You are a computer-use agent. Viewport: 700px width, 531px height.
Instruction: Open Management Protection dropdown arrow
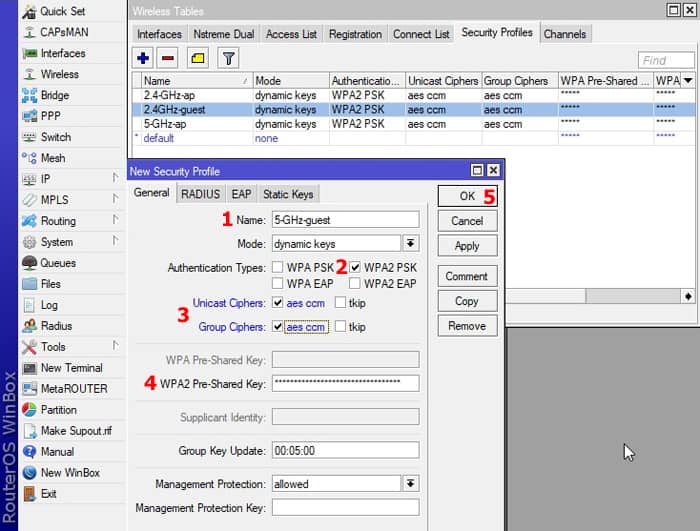tap(410, 483)
